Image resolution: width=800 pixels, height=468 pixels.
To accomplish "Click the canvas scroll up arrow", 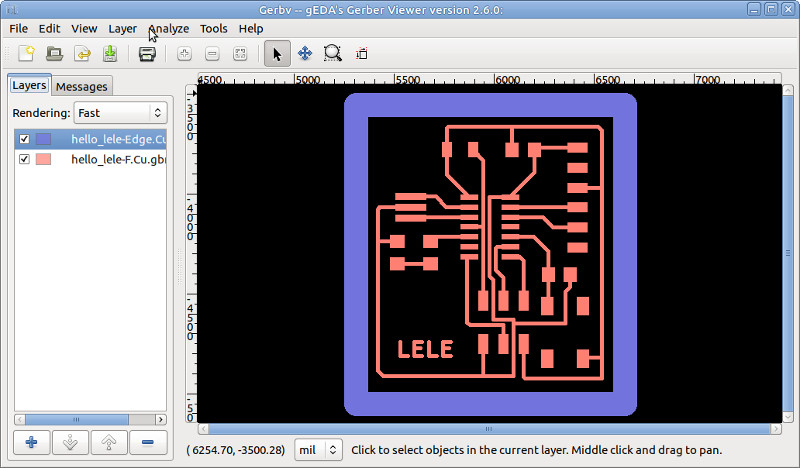I will pyautogui.click(x=788, y=89).
